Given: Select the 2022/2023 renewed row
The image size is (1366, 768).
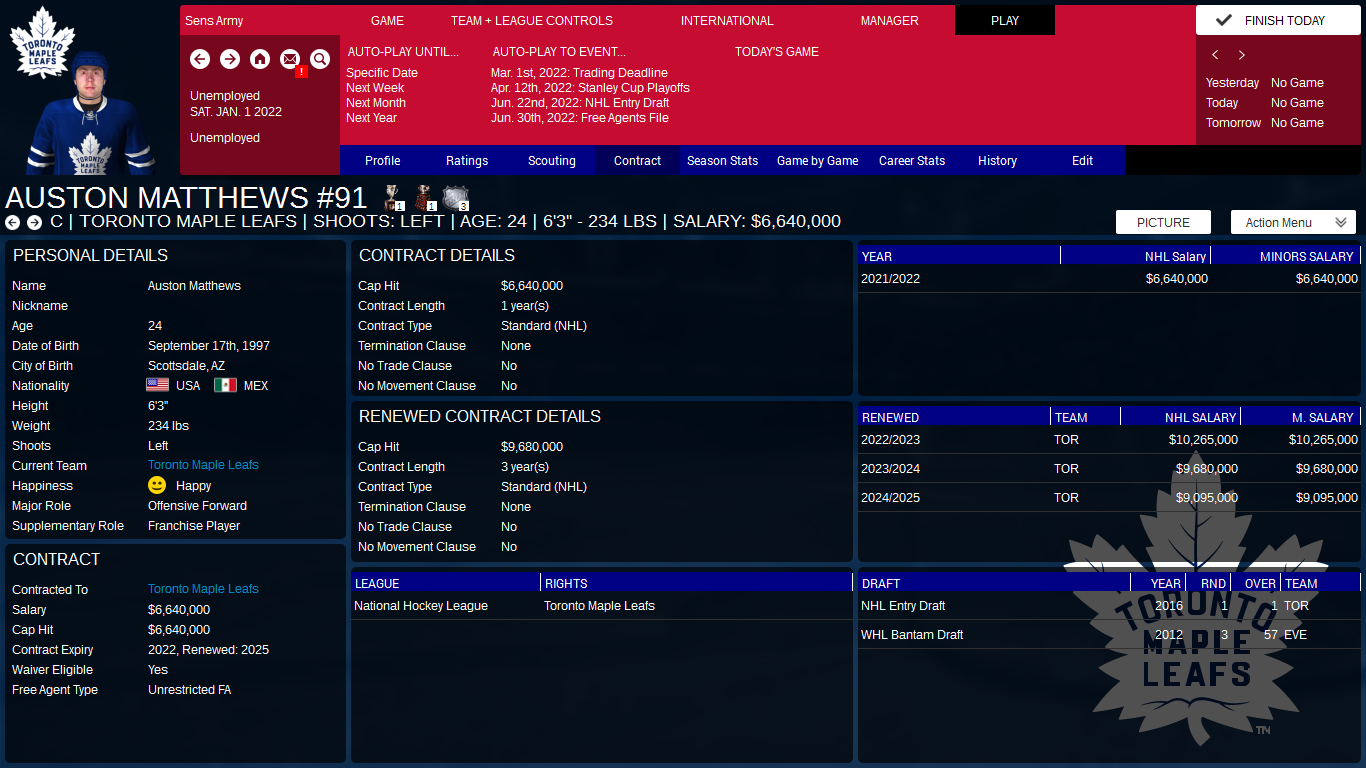Looking at the screenshot, I should [1109, 440].
